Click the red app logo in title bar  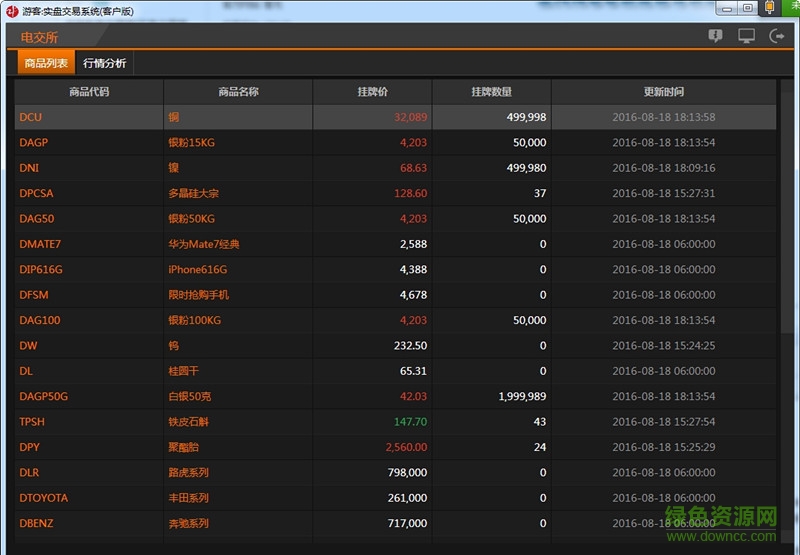(x=12, y=11)
